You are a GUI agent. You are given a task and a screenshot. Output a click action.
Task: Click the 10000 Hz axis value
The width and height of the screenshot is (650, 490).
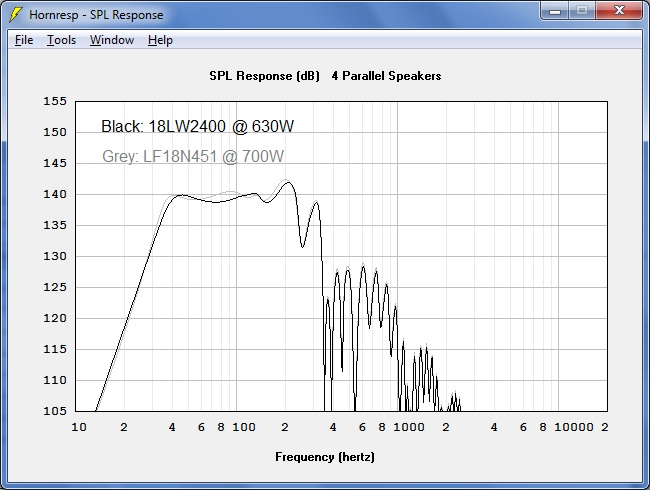pyautogui.click(x=574, y=427)
